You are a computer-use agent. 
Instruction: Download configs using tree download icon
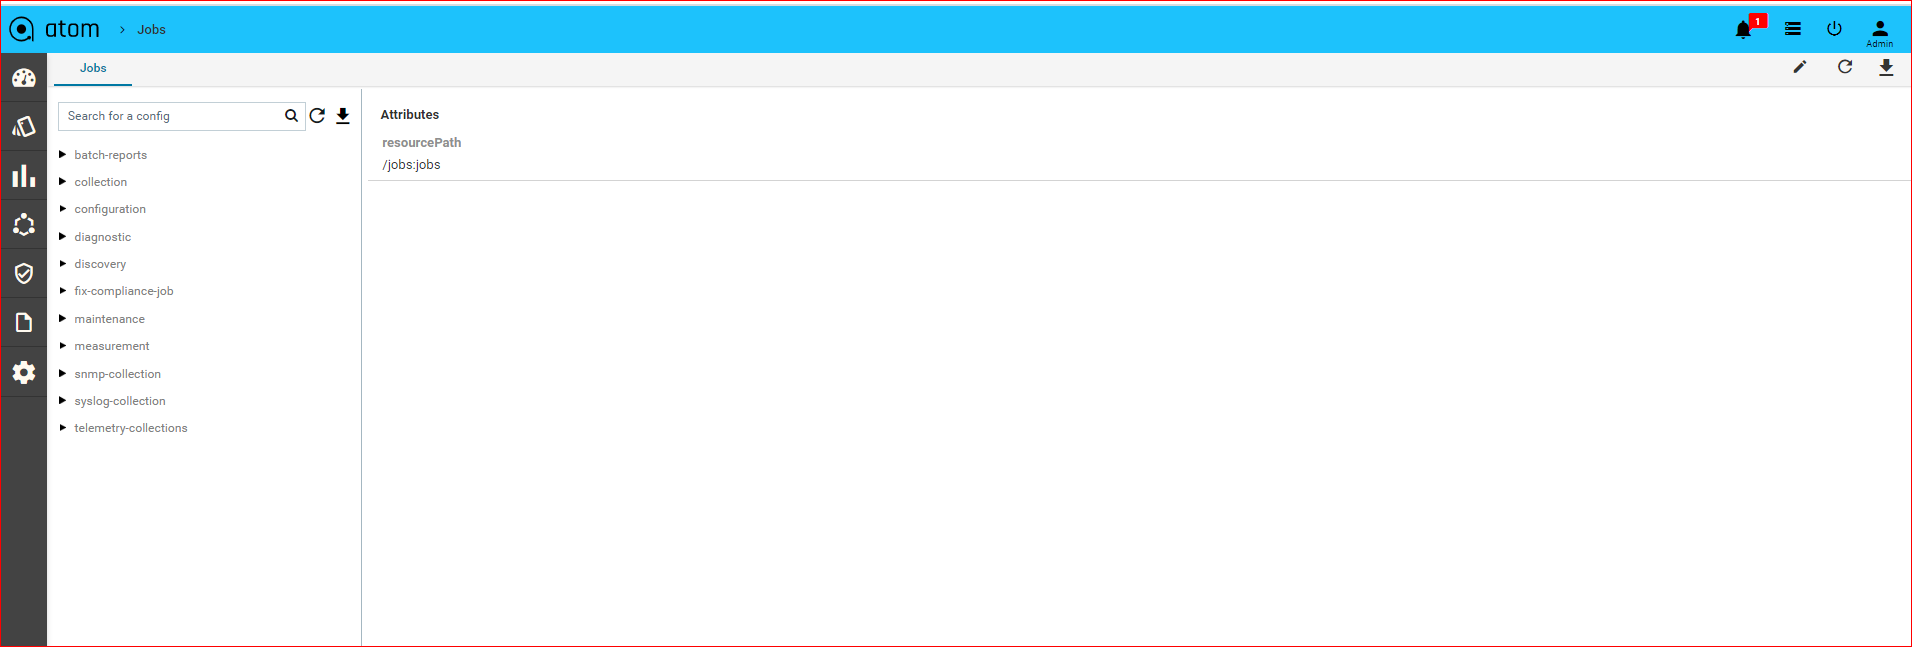coord(343,116)
